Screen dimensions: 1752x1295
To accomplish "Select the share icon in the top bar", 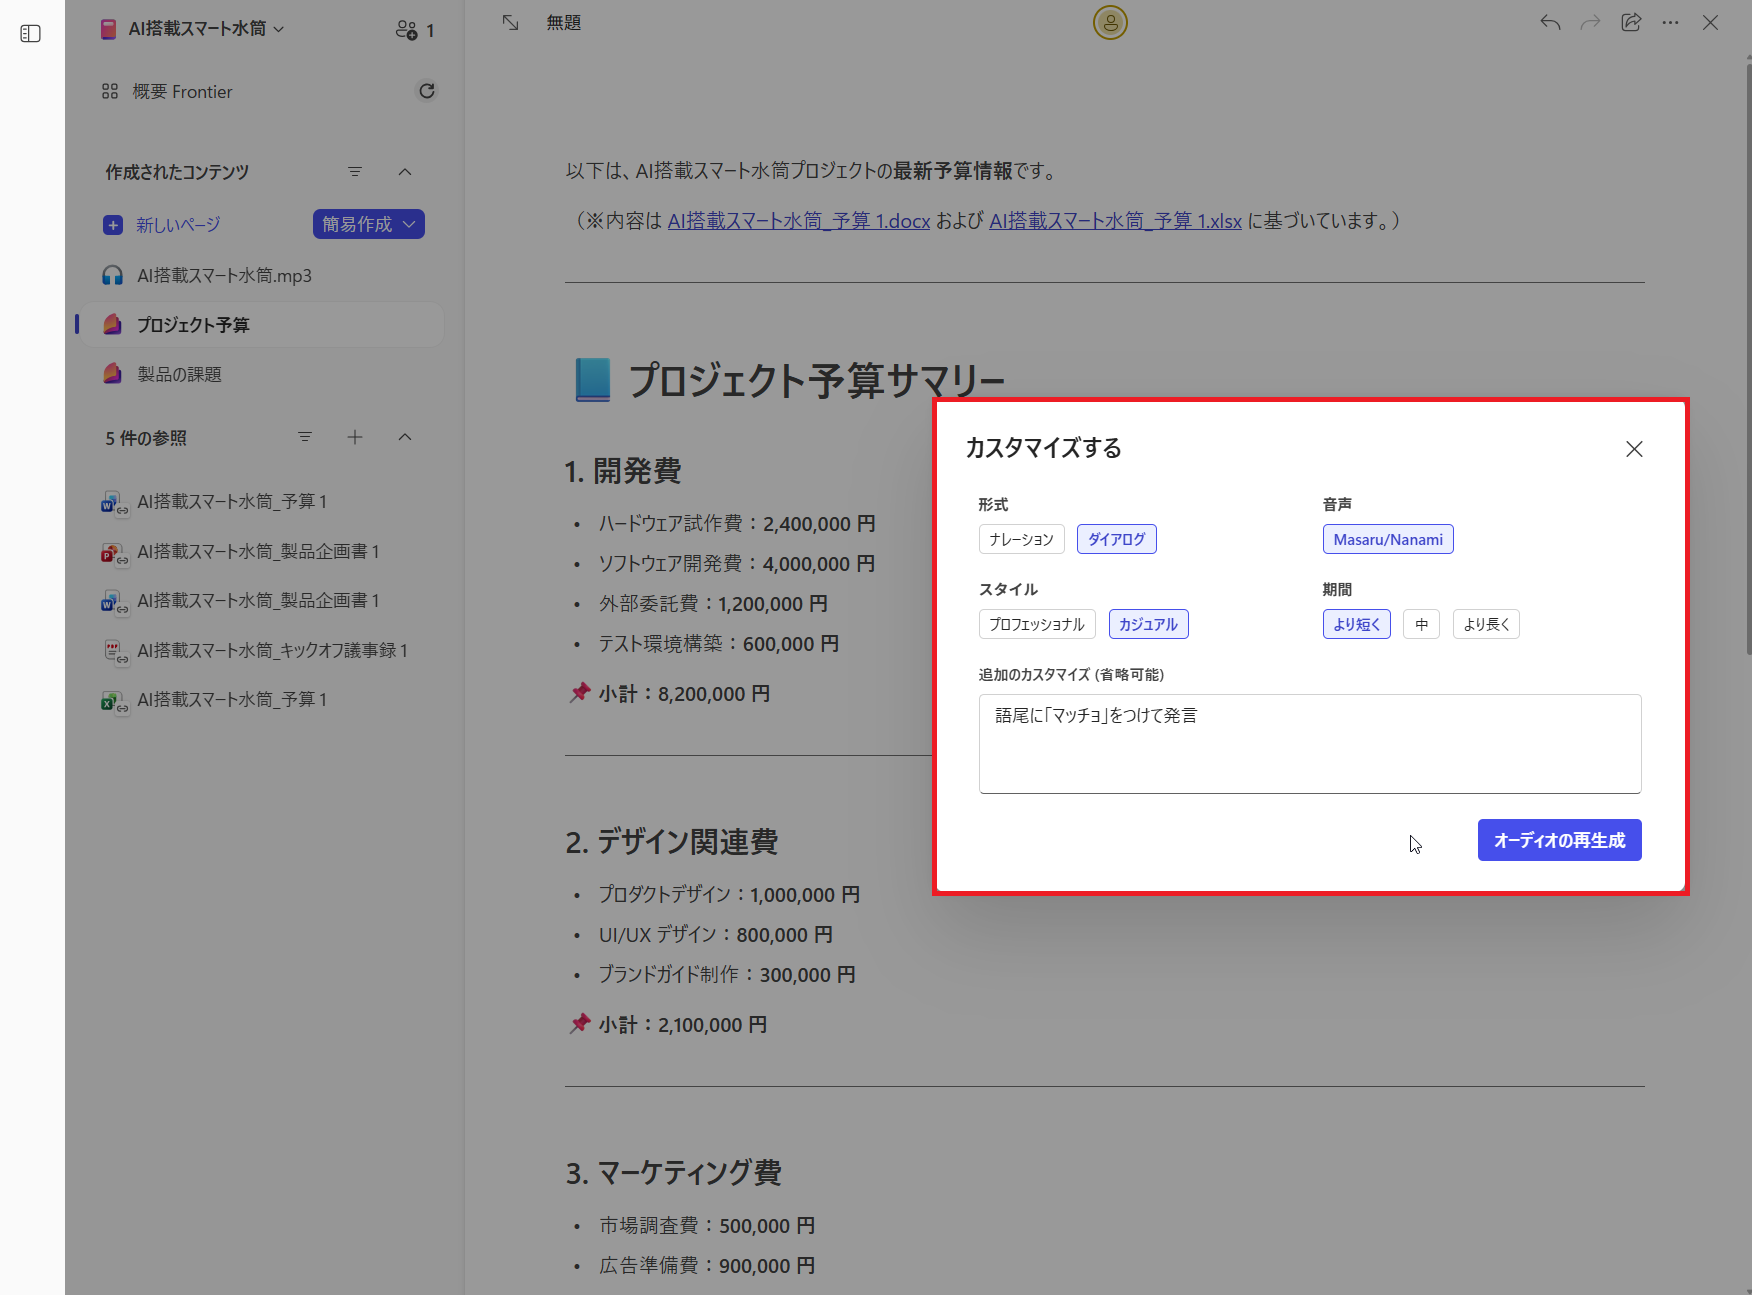I will point(1632,22).
